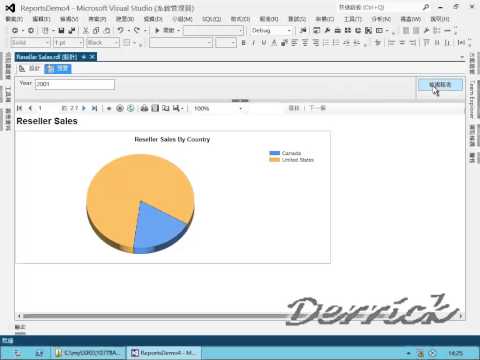Print the report using printer icon
This screenshot has height=360, width=480.
click(144, 108)
